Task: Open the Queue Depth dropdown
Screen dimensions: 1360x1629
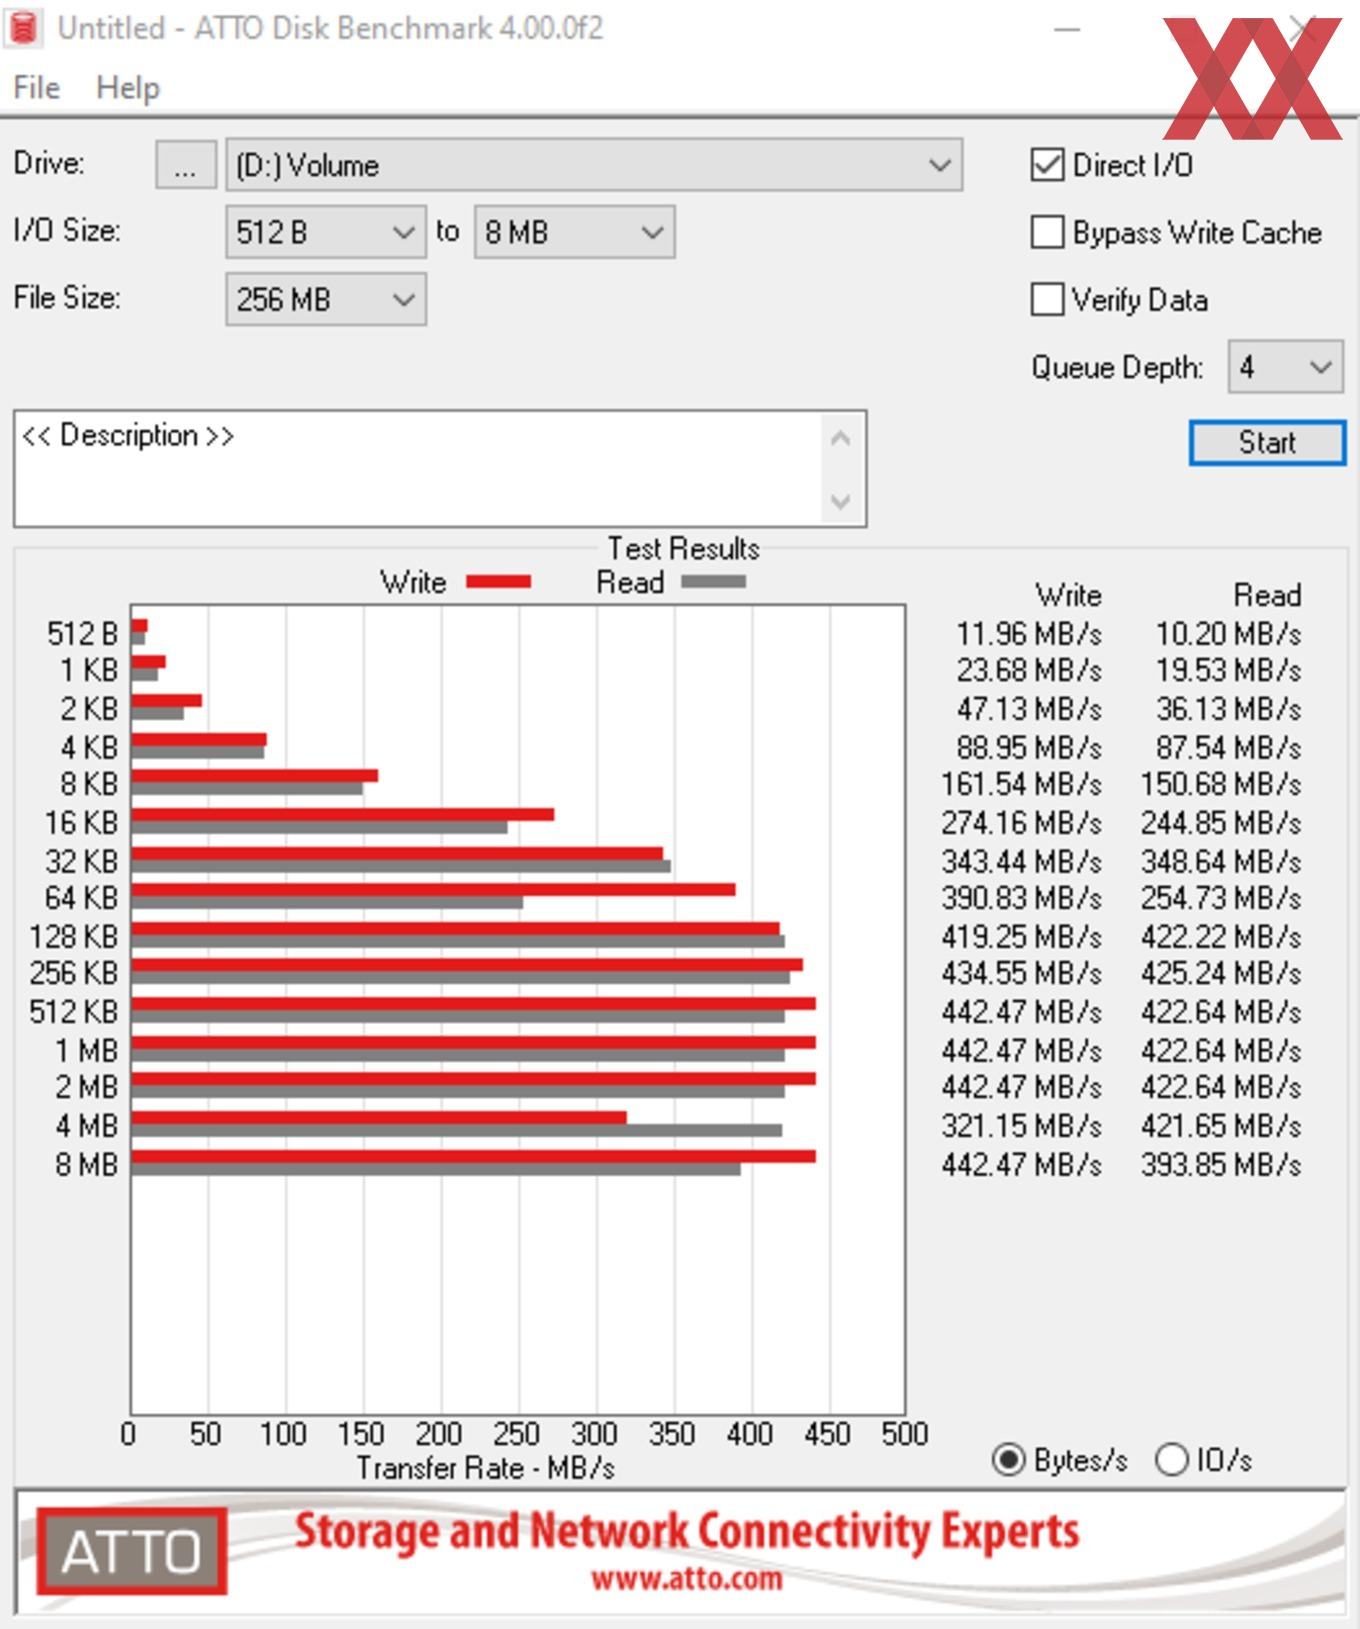Action: click(1285, 367)
